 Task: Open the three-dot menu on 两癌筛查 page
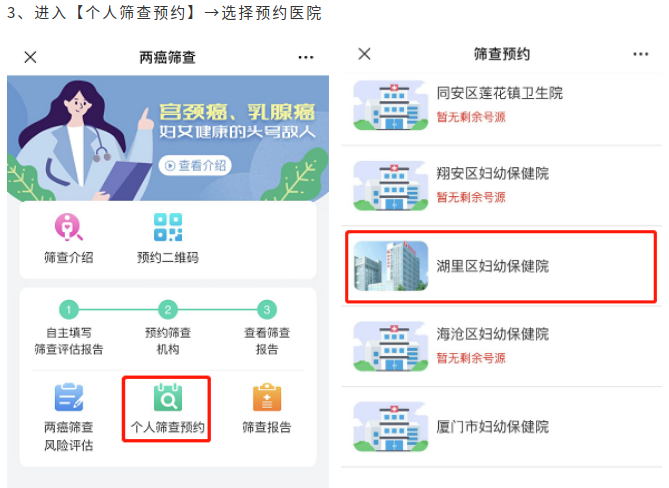click(306, 57)
